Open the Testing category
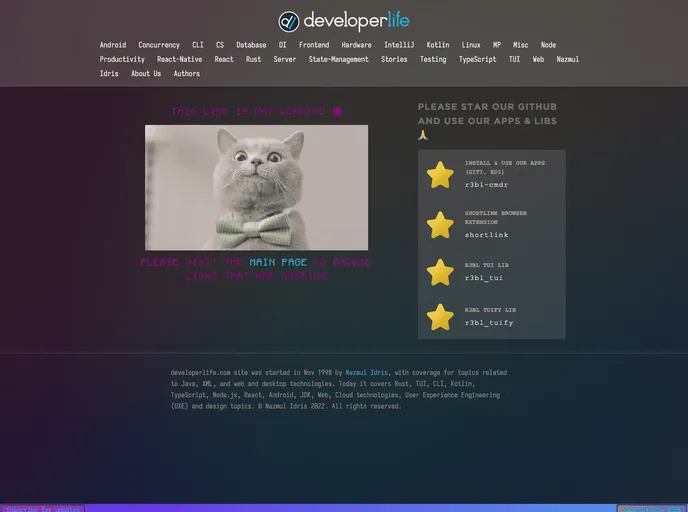The width and height of the screenshot is (688, 512). [433, 59]
